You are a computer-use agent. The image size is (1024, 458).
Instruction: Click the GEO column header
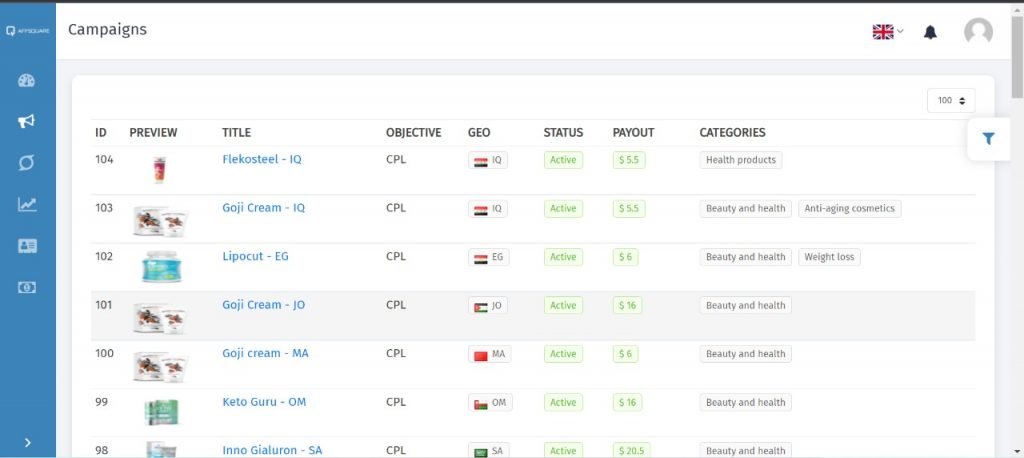coord(479,133)
